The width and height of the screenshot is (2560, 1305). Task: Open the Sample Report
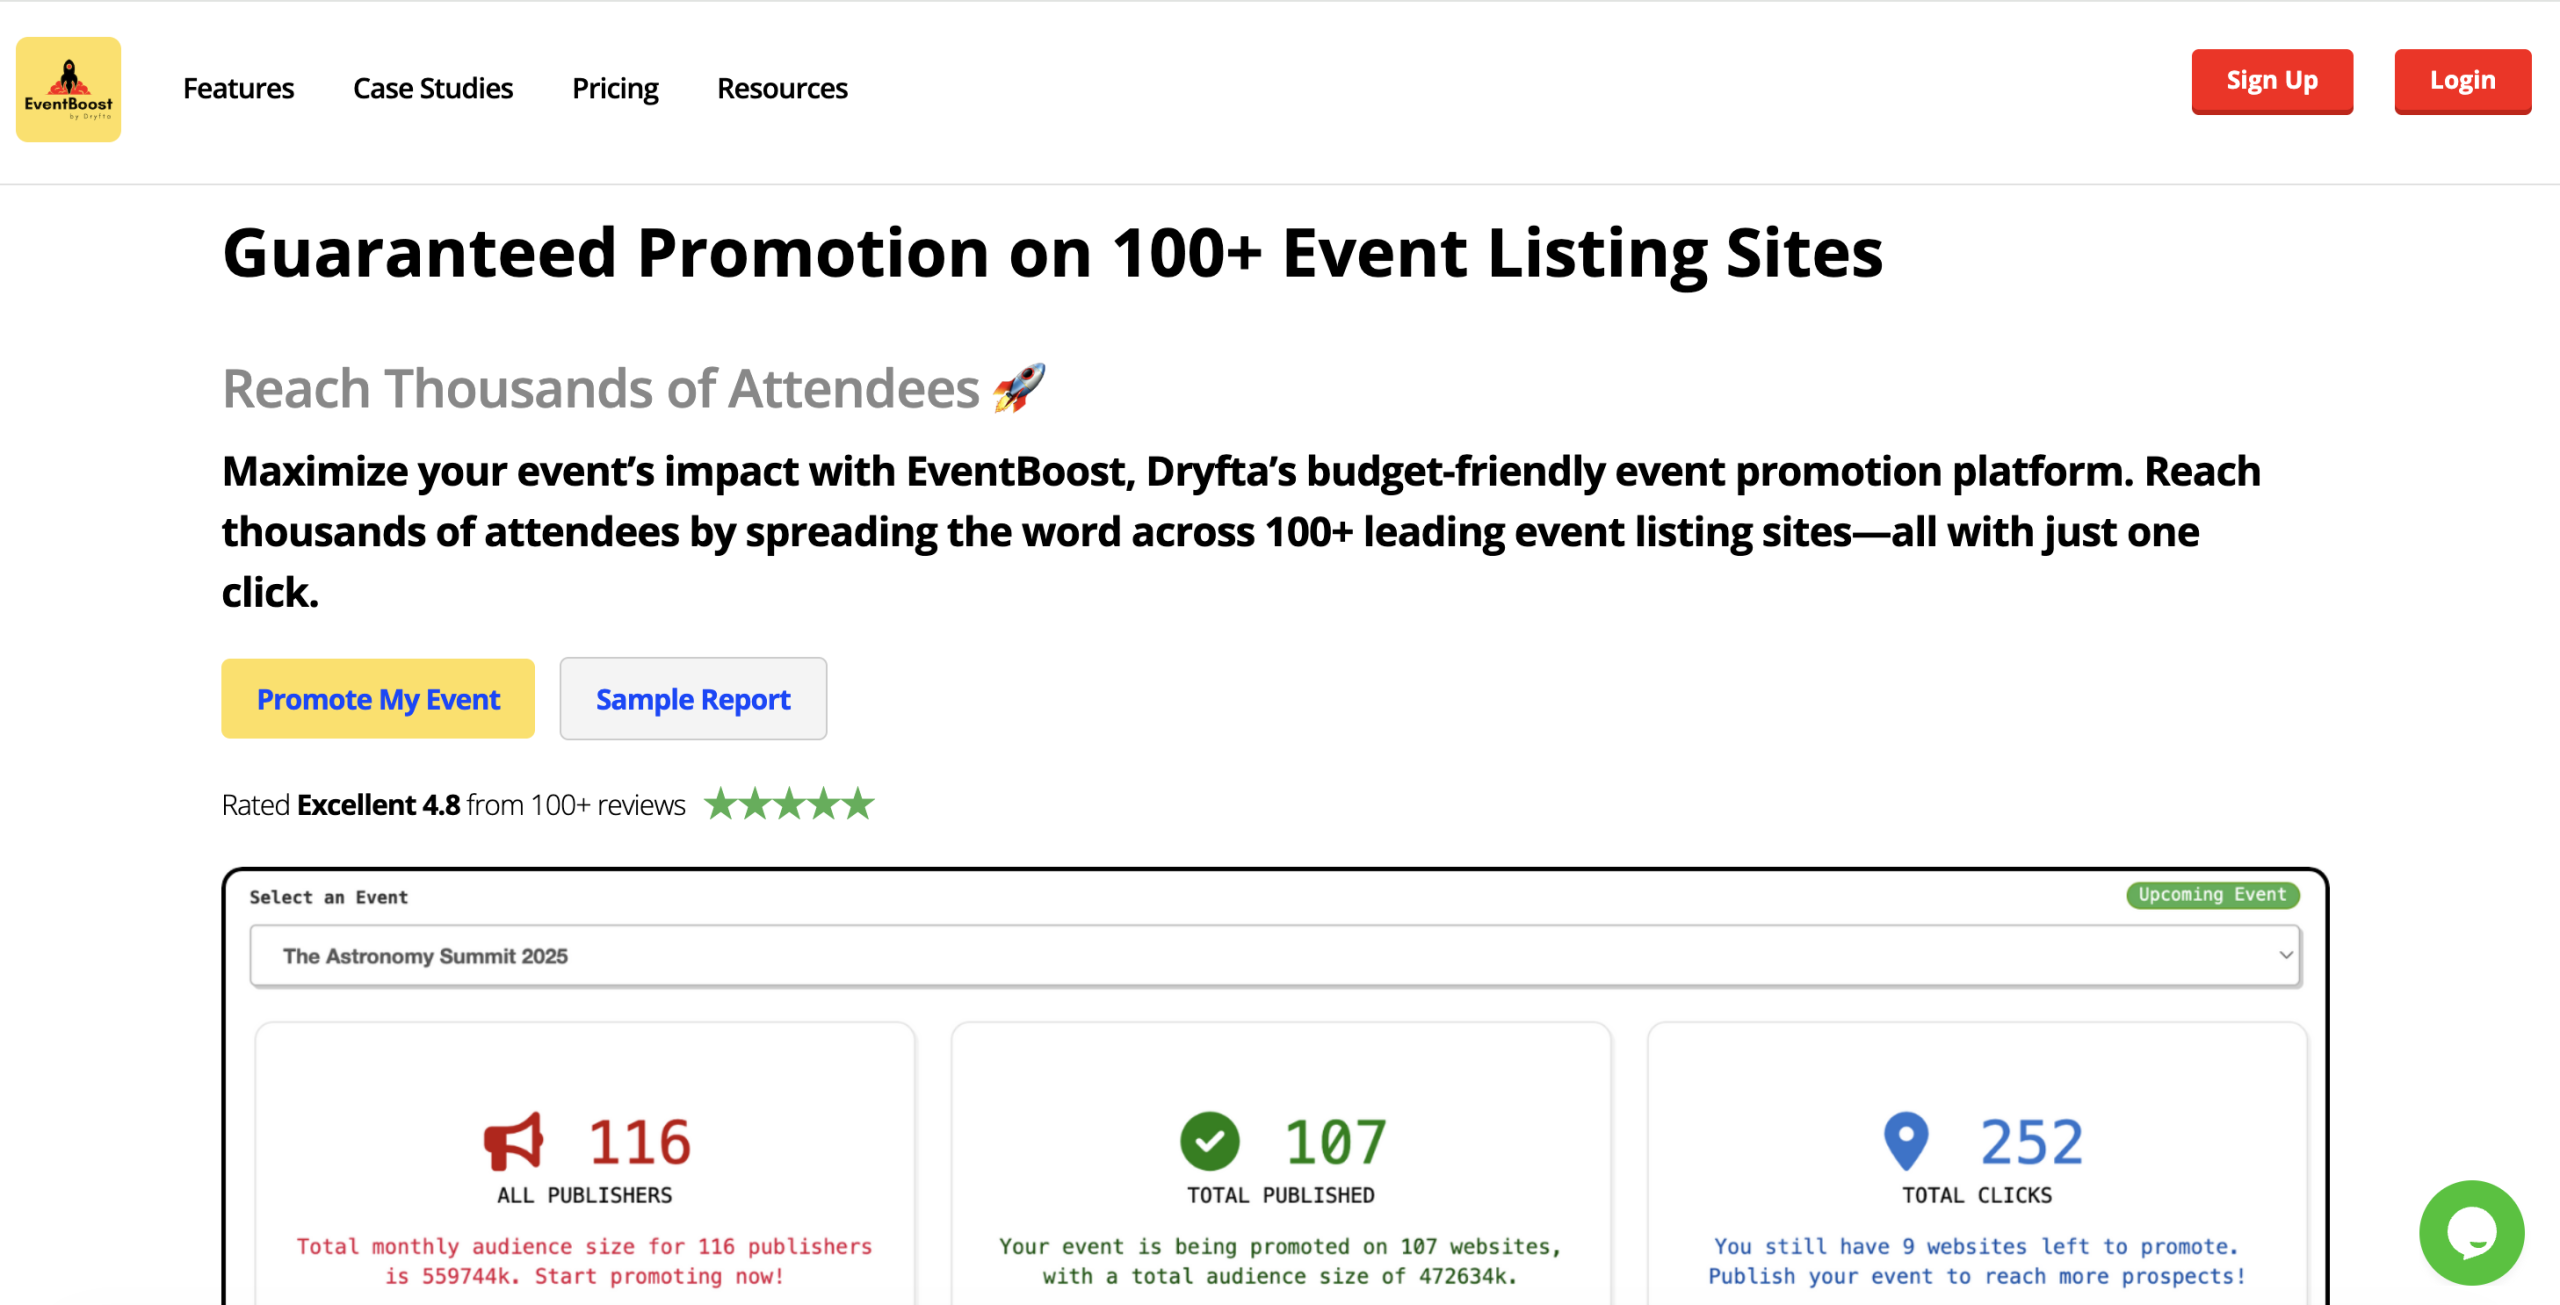[693, 698]
